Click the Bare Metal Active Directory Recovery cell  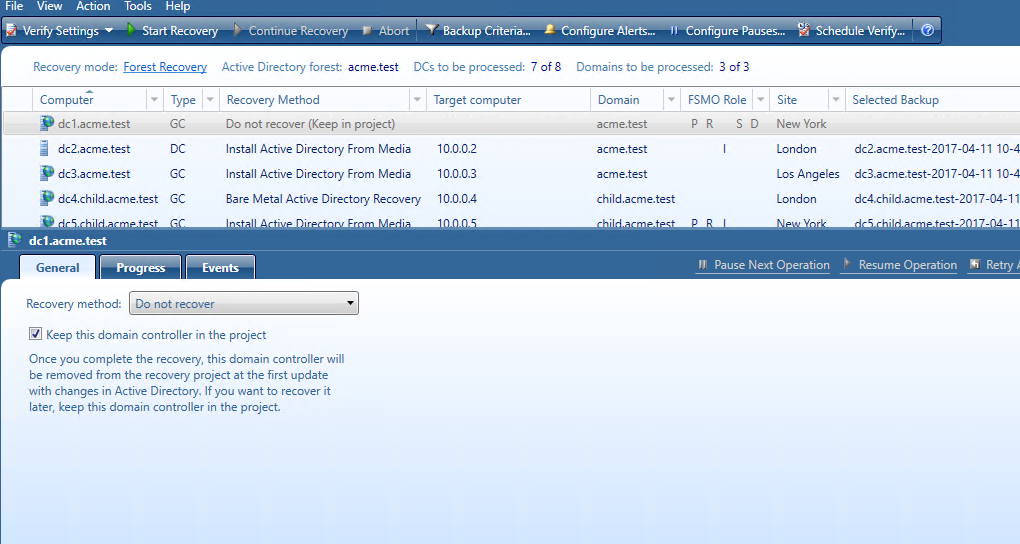coord(323,198)
